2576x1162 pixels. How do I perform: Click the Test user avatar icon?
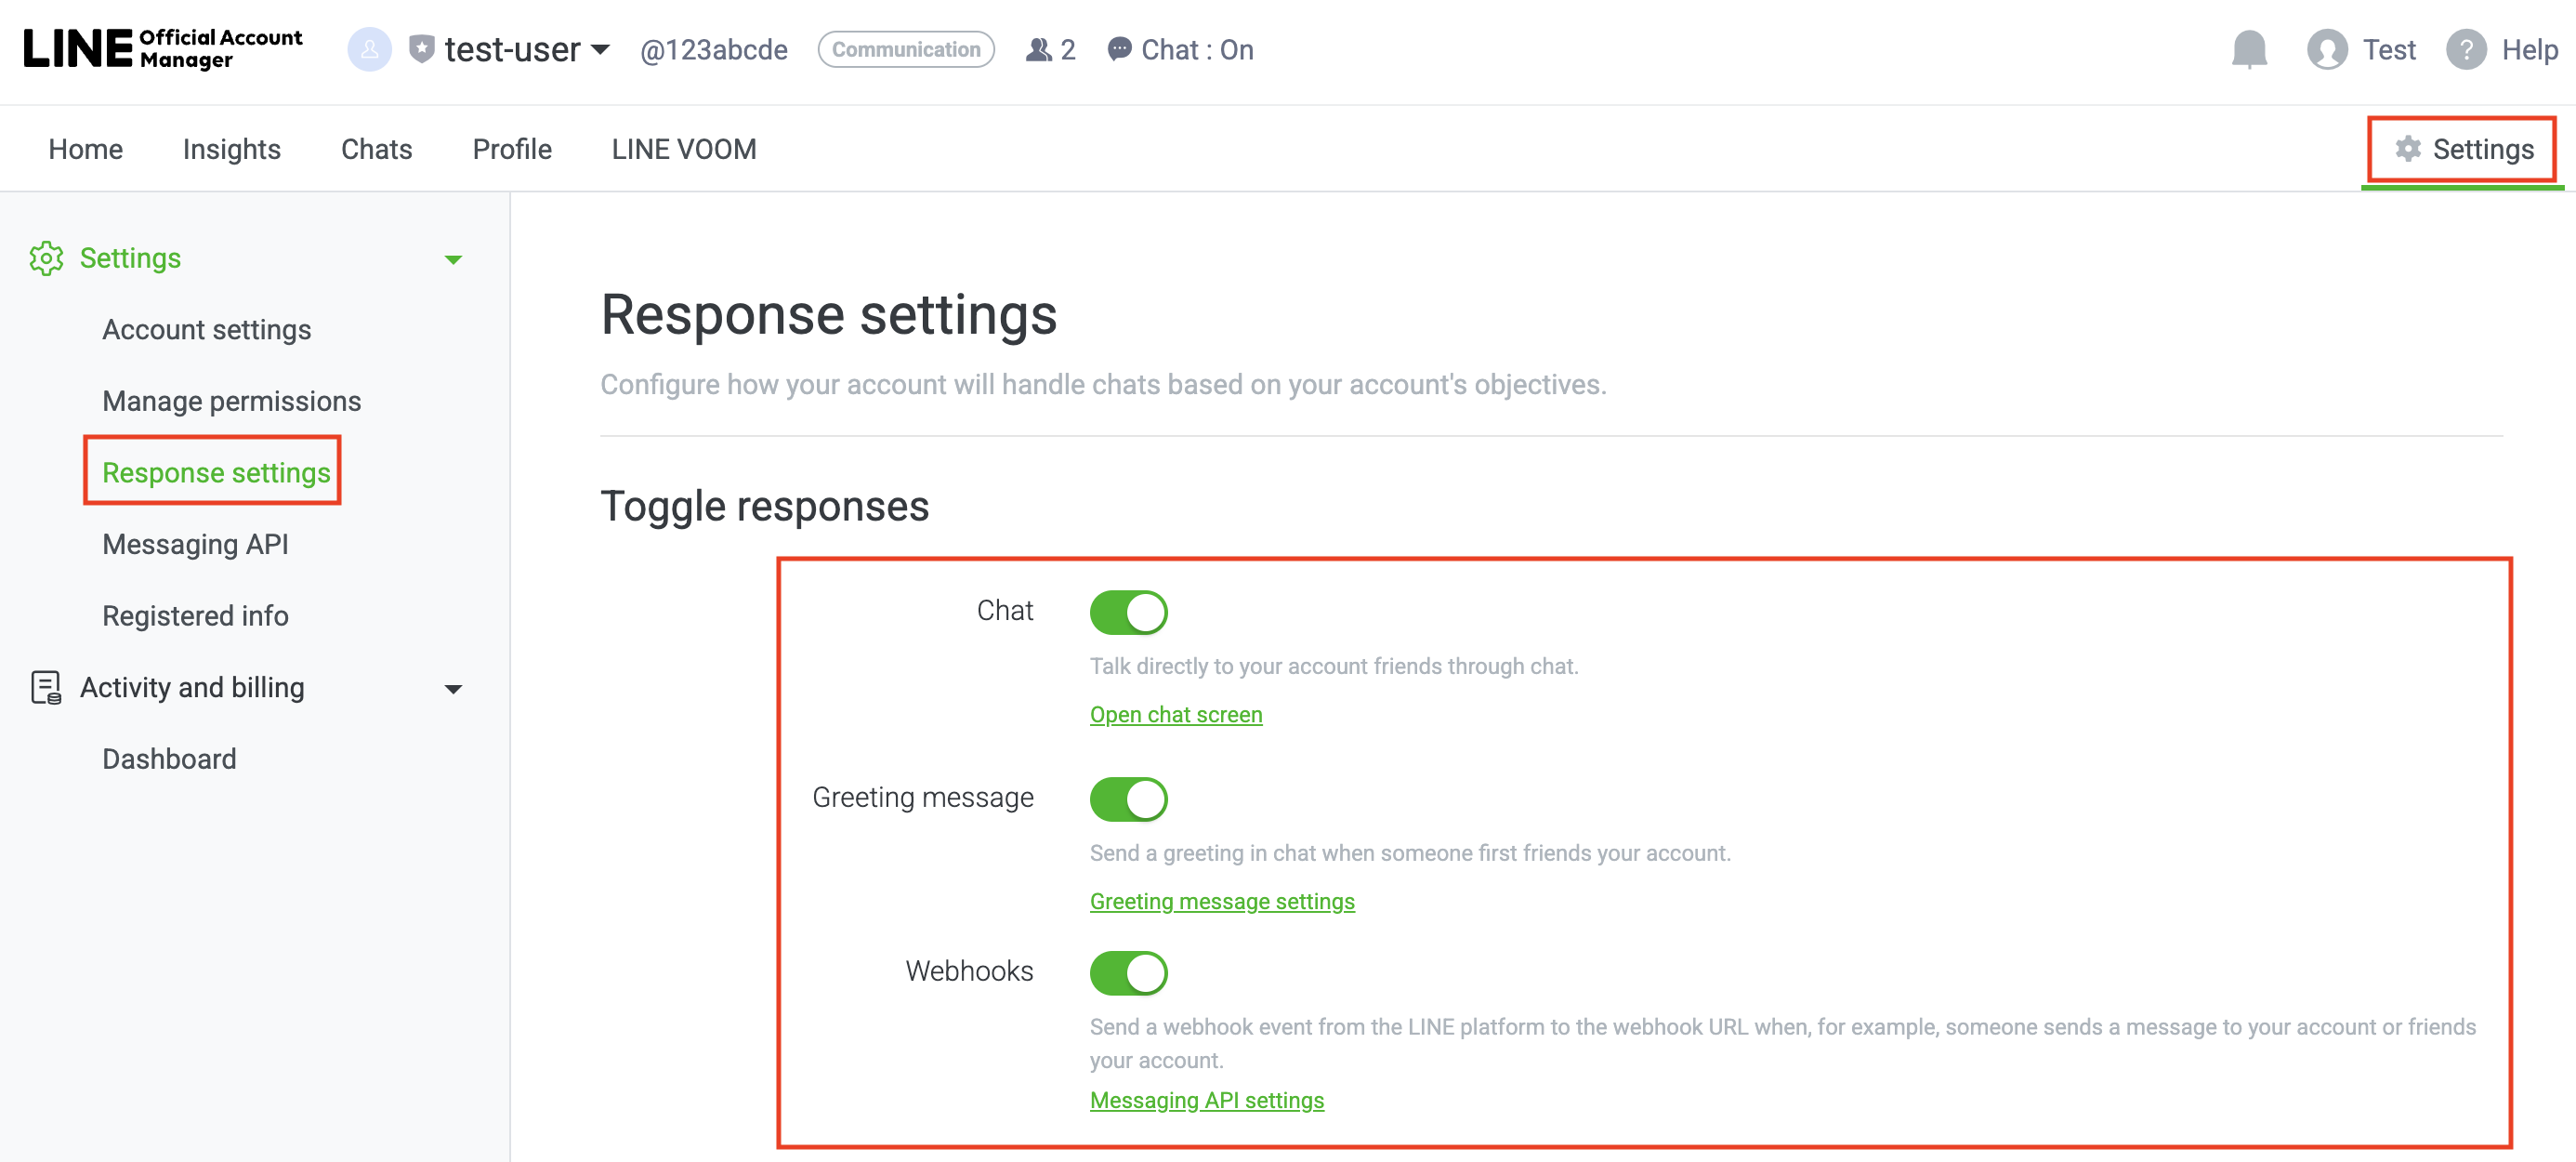pos(2327,49)
